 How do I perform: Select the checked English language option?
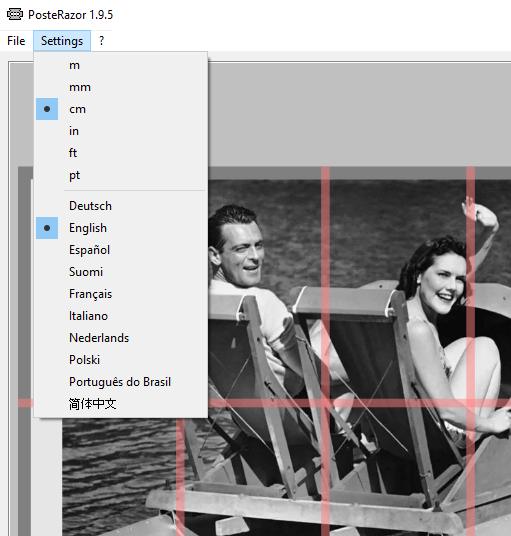(121, 228)
